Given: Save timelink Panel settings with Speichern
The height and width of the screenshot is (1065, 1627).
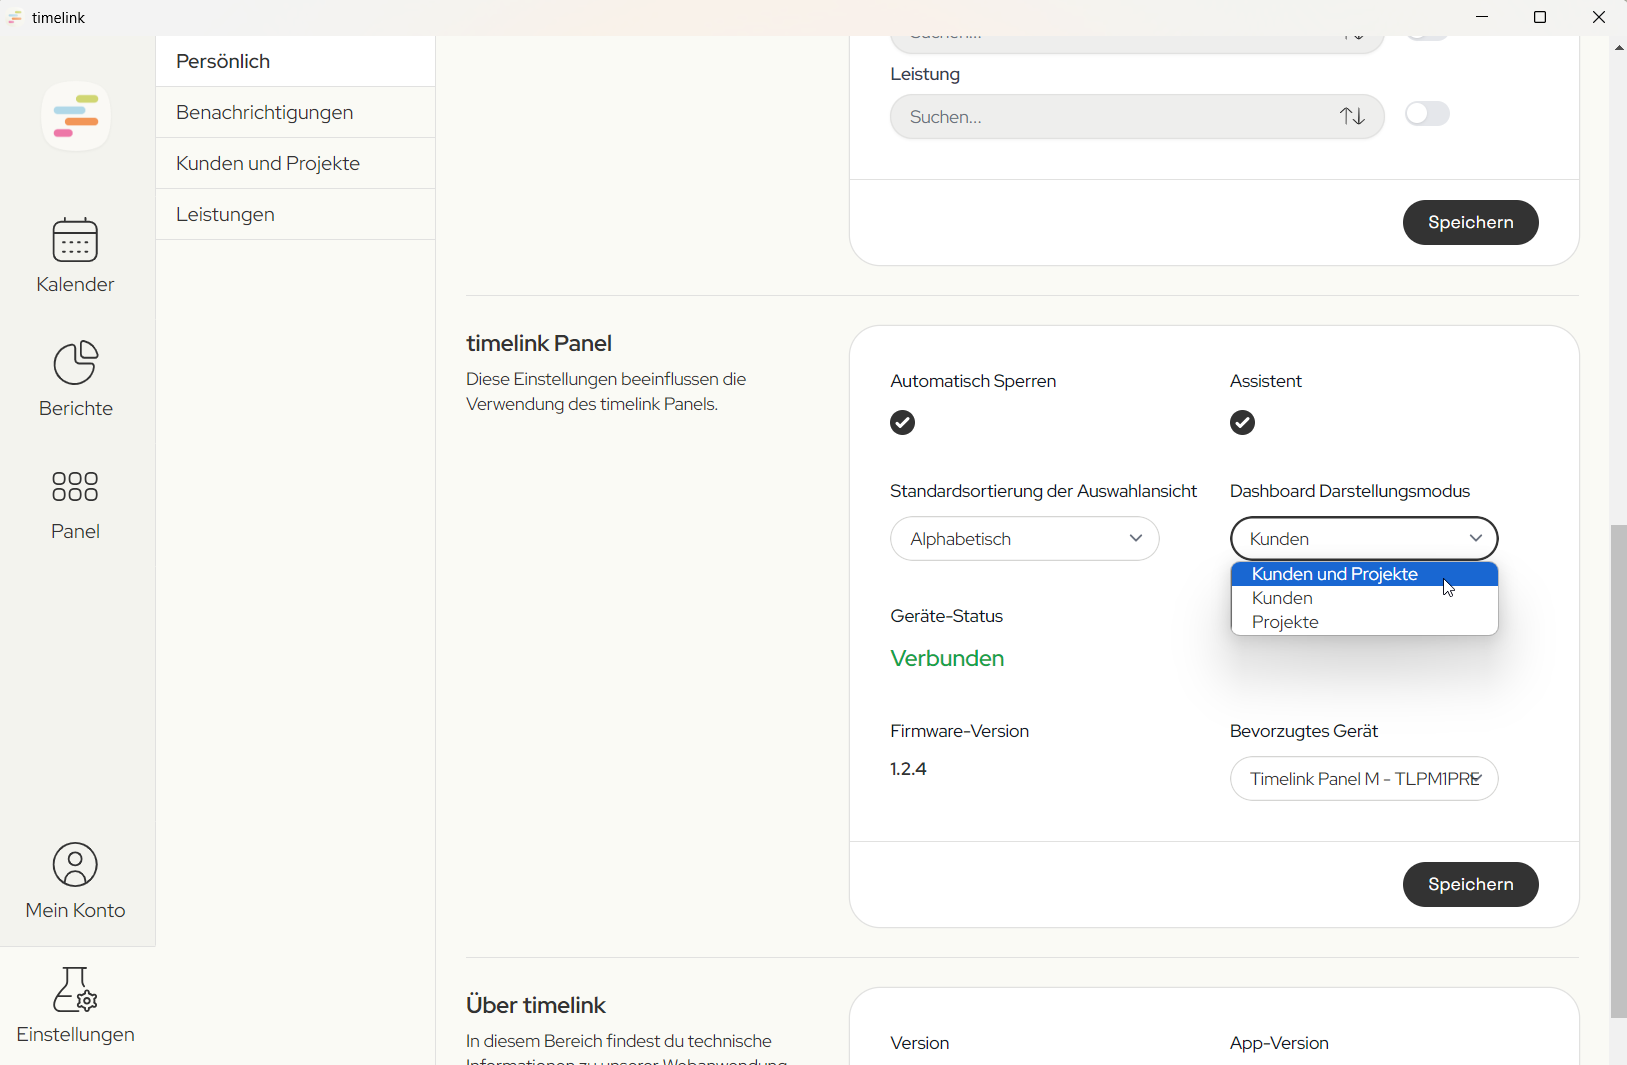Looking at the screenshot, I should pos(1470,884).
